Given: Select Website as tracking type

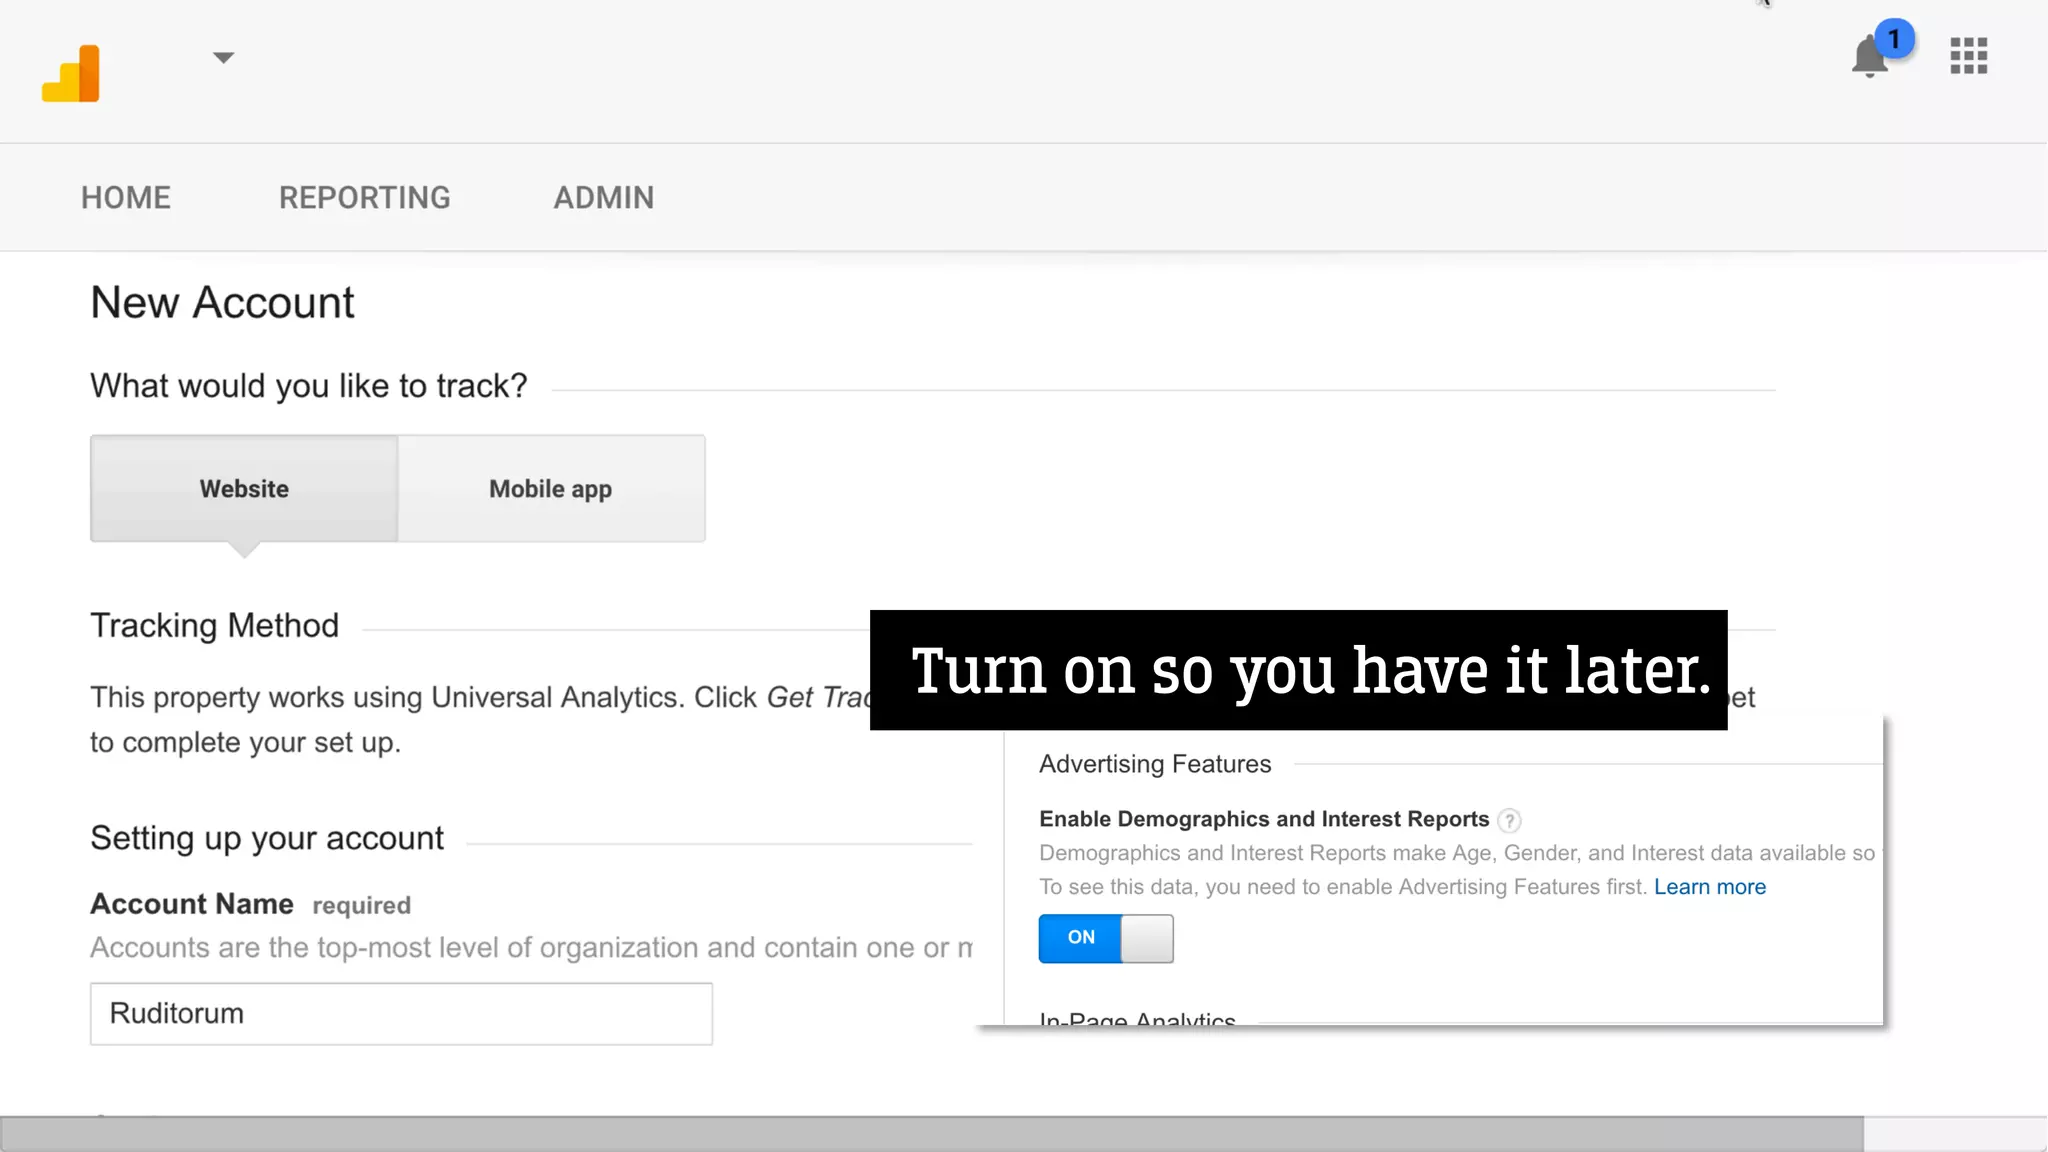Looking at the screenshot, I should coord(244,489).
